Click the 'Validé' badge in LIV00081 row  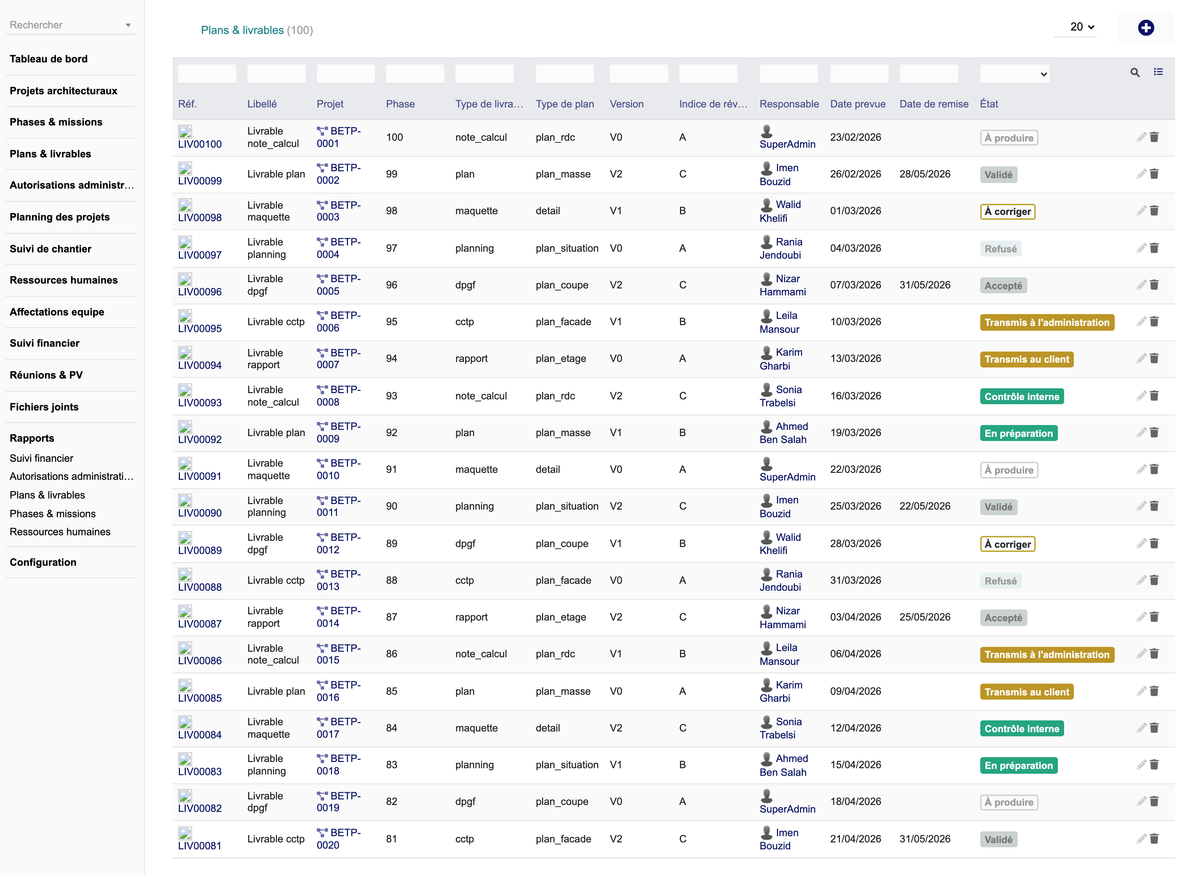[x=999, y=839]
